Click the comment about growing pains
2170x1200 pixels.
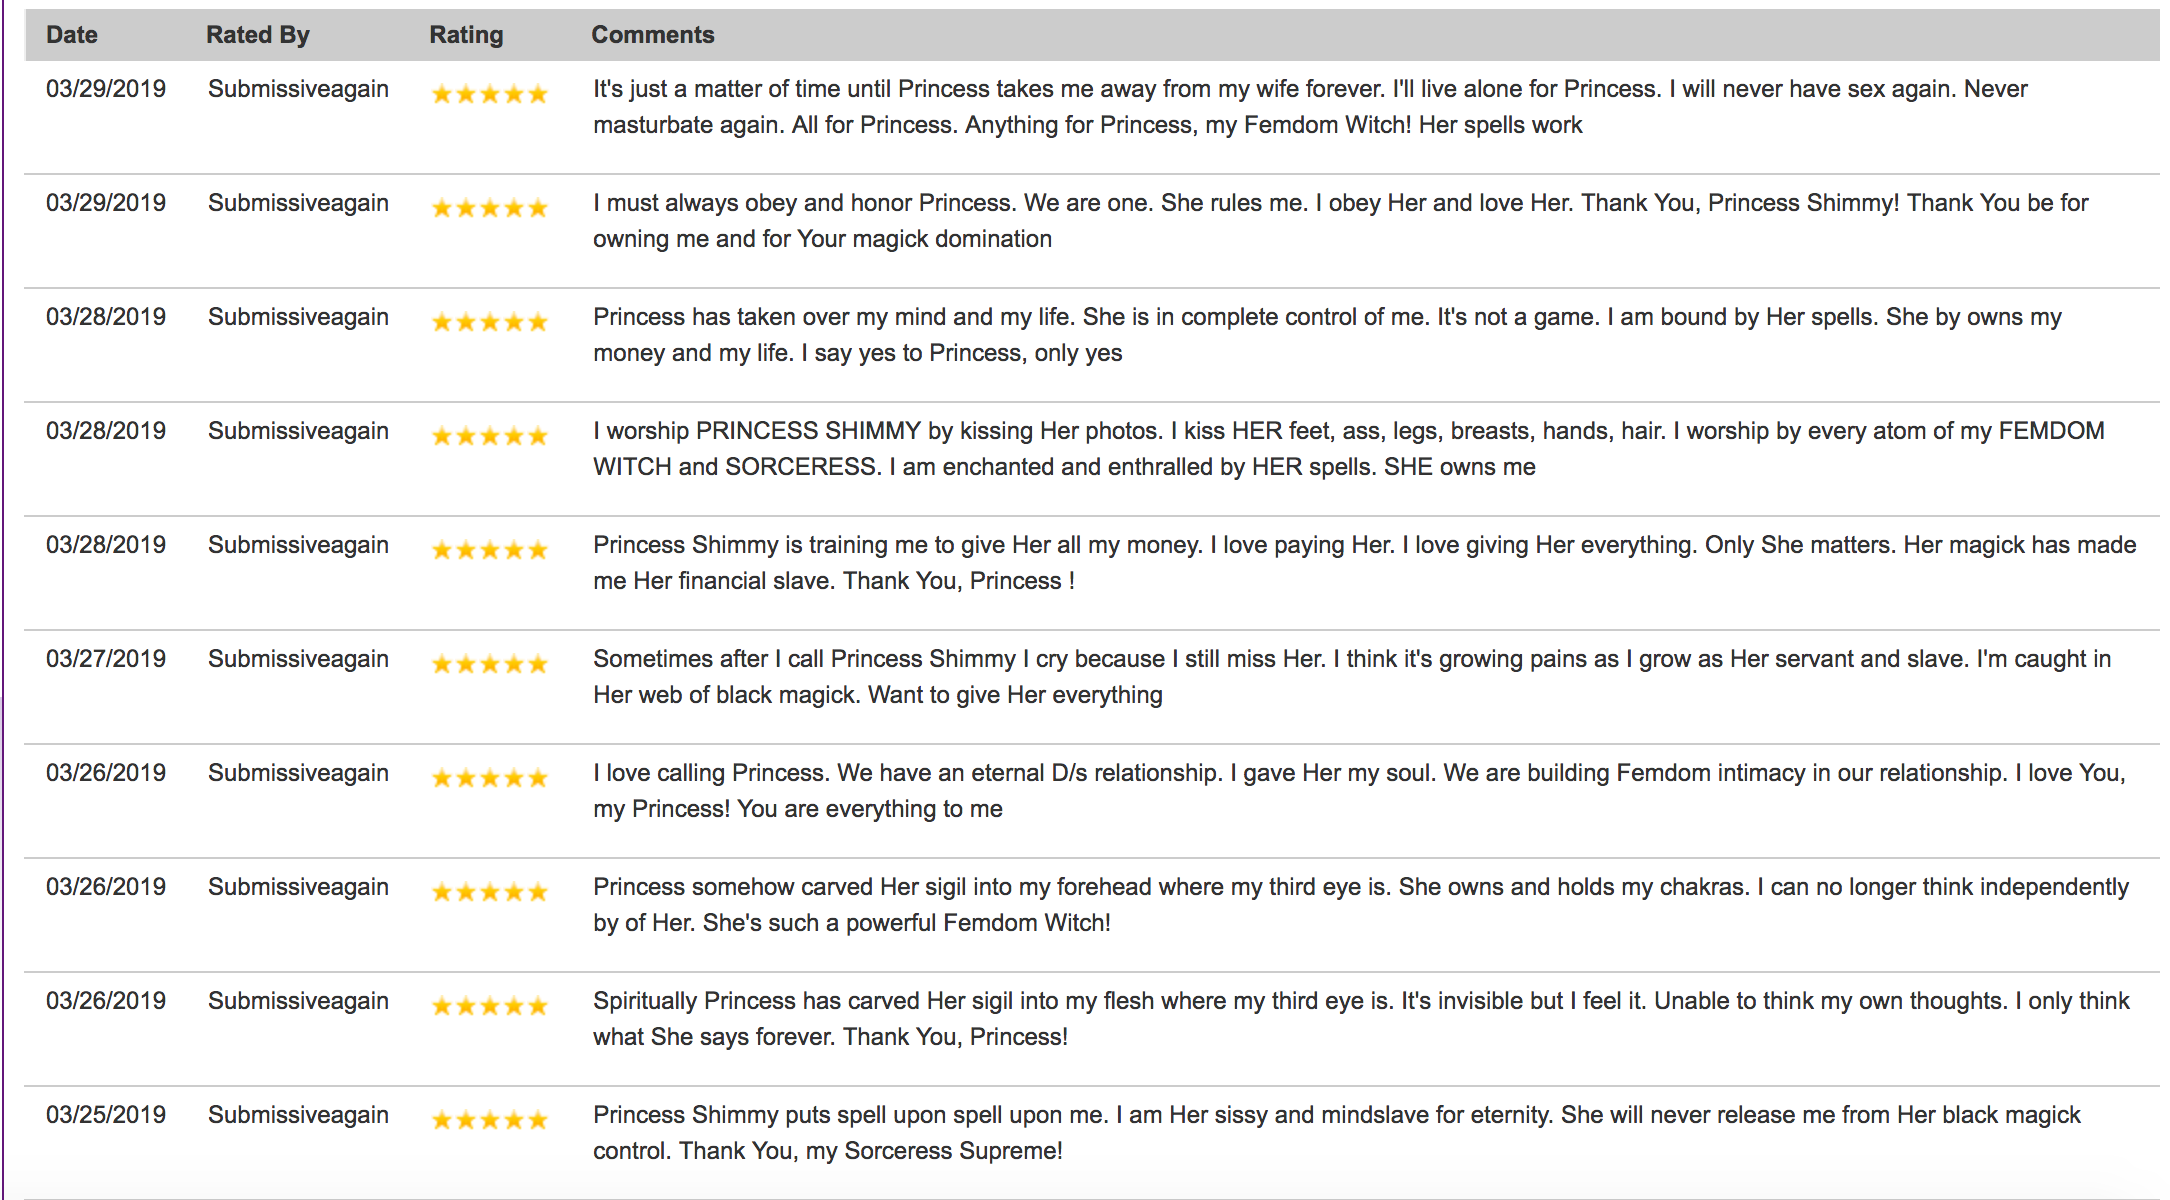1352,677
